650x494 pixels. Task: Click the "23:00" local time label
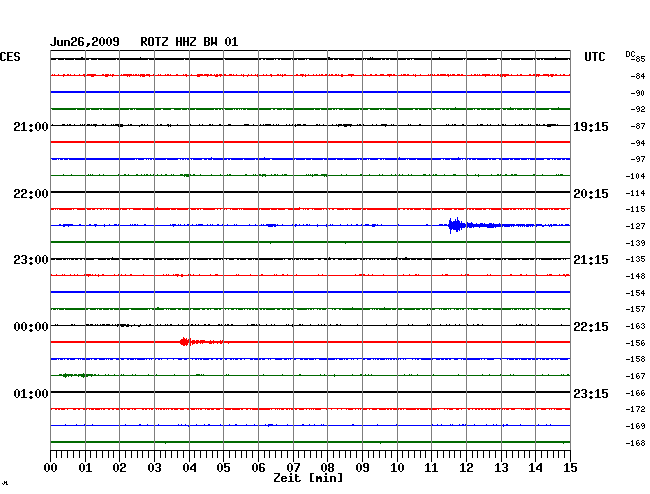[31, 260]
